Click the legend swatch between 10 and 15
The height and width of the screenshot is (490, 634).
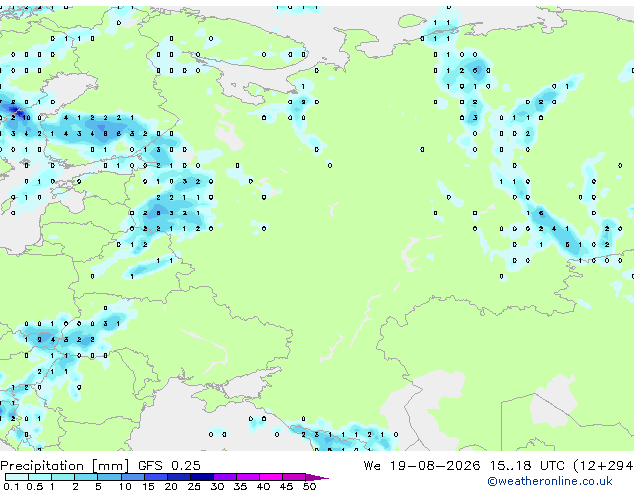tap(132, 477)
